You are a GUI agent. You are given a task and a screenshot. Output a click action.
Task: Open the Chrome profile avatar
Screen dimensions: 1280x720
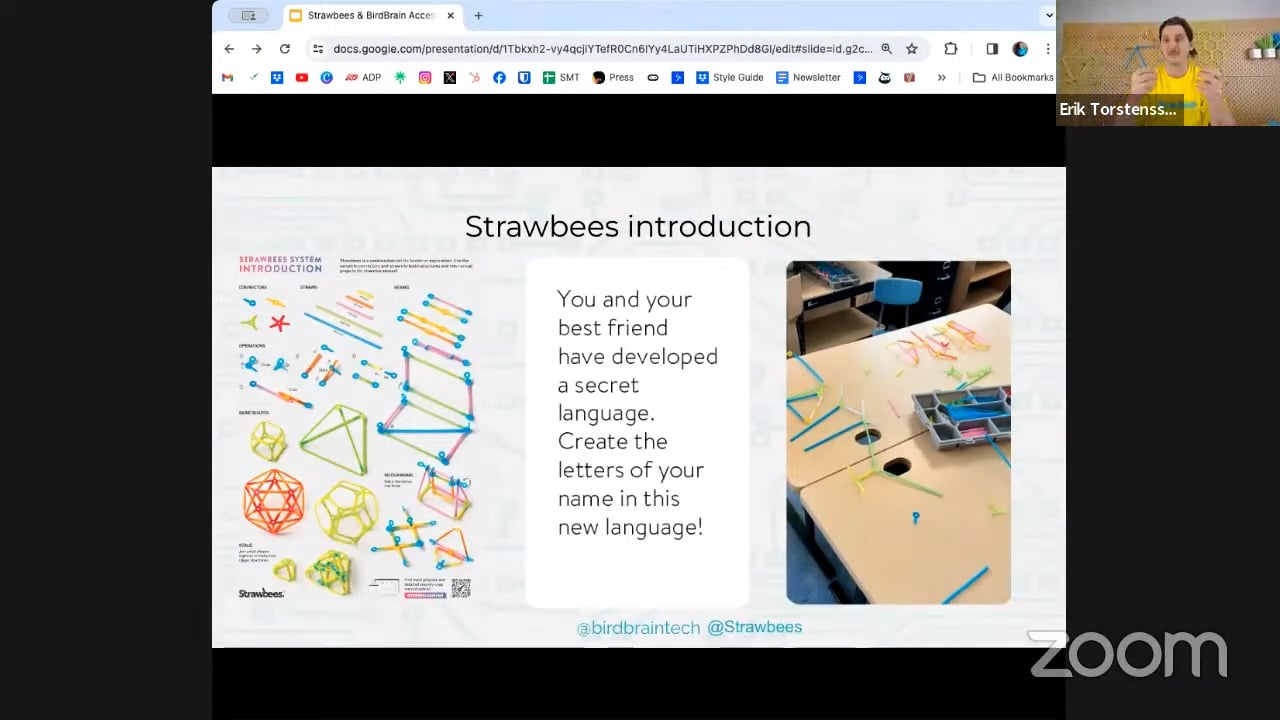coord(1020,48)
